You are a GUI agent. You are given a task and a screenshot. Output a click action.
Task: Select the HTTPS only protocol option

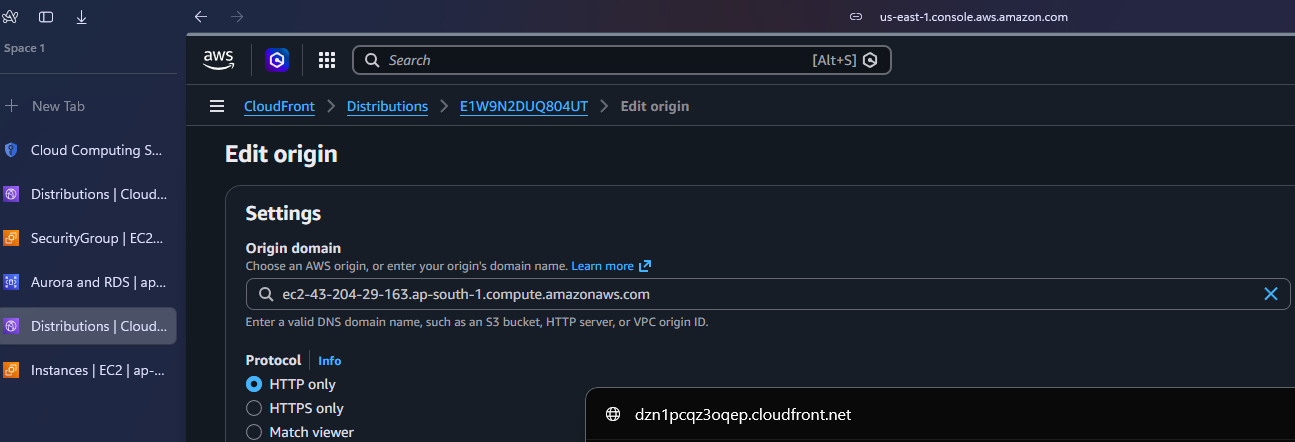point(254,408)
